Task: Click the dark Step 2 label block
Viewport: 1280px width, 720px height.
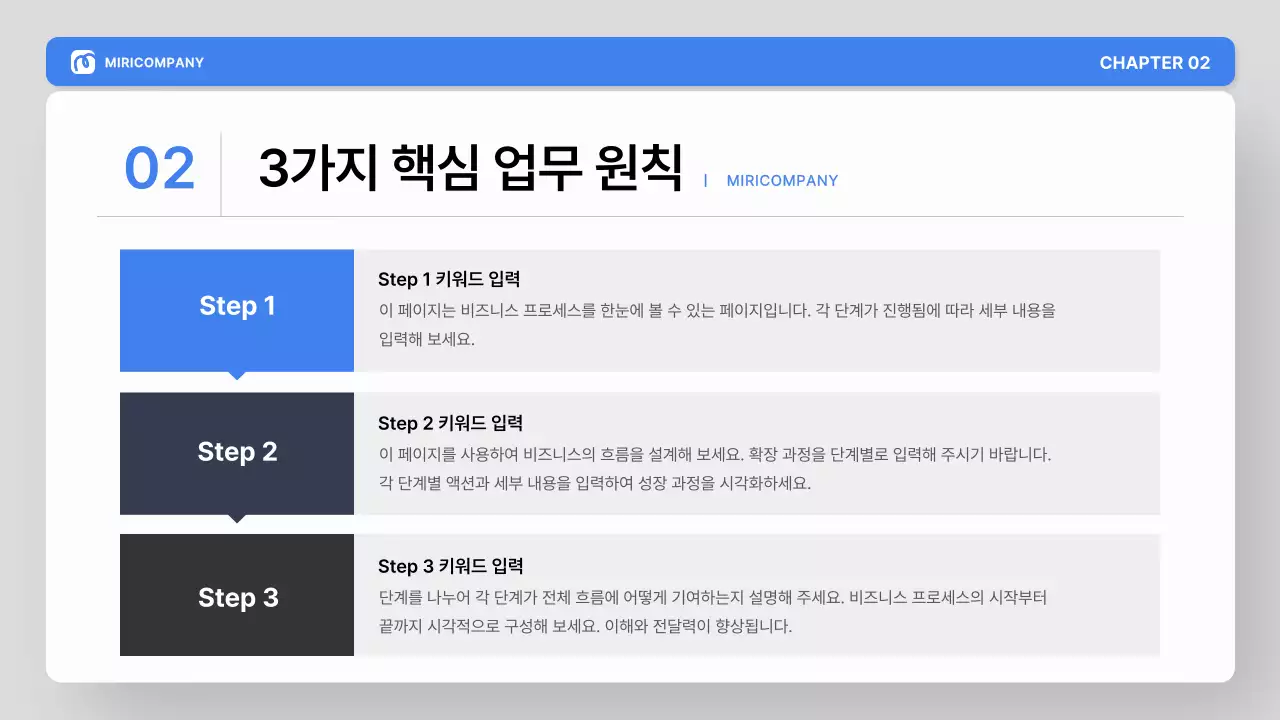Action: (x=237, y=452)
